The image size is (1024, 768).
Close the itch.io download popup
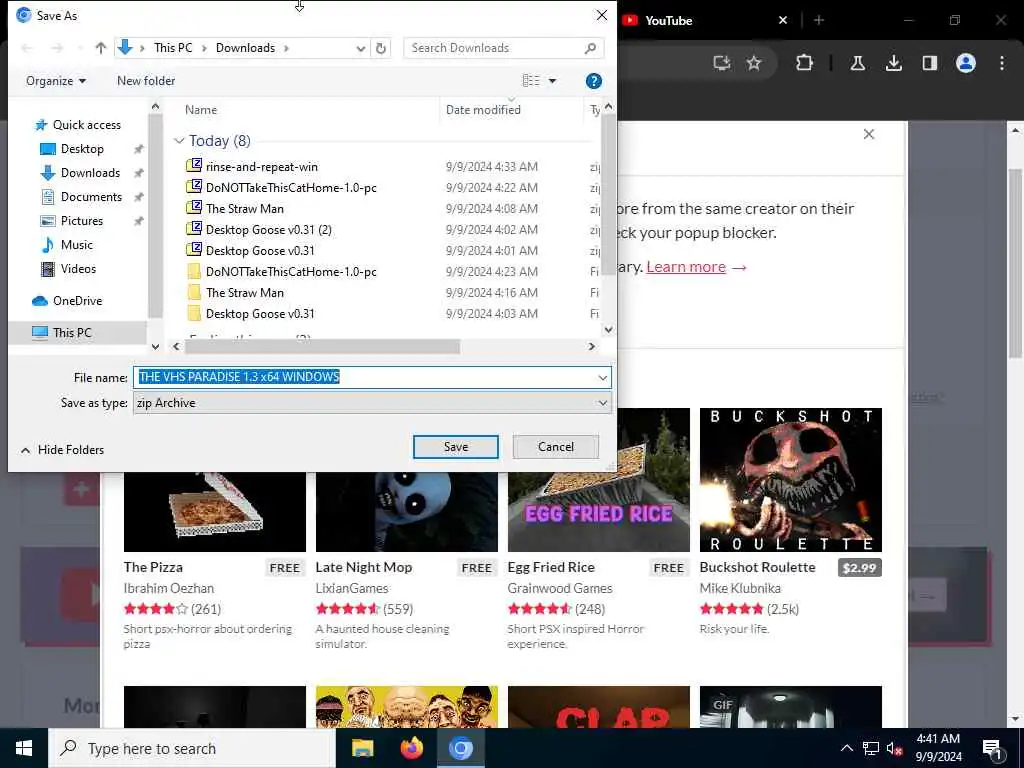click(x=869, y=134)
